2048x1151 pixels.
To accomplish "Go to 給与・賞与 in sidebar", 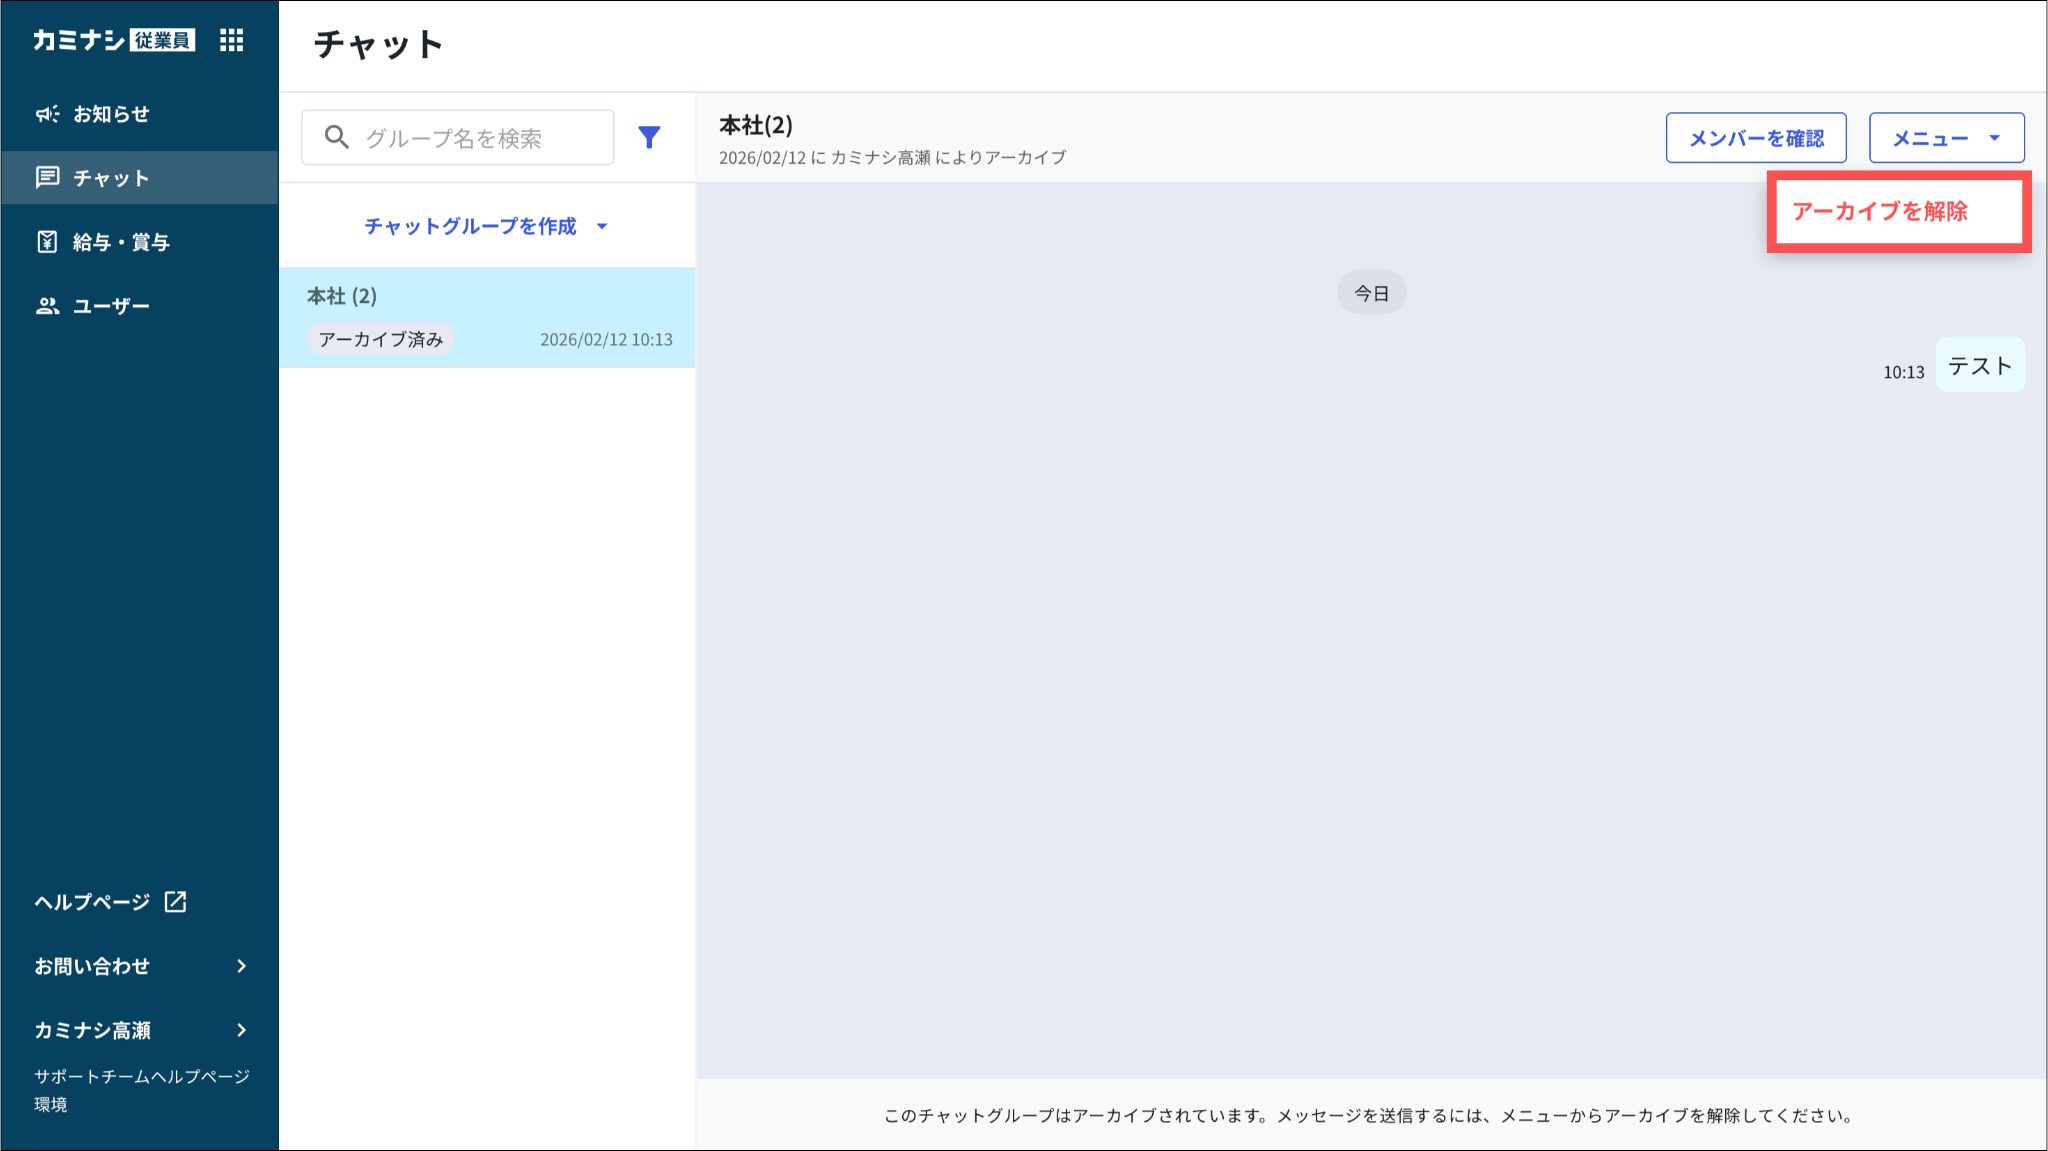I will [121, 242].
